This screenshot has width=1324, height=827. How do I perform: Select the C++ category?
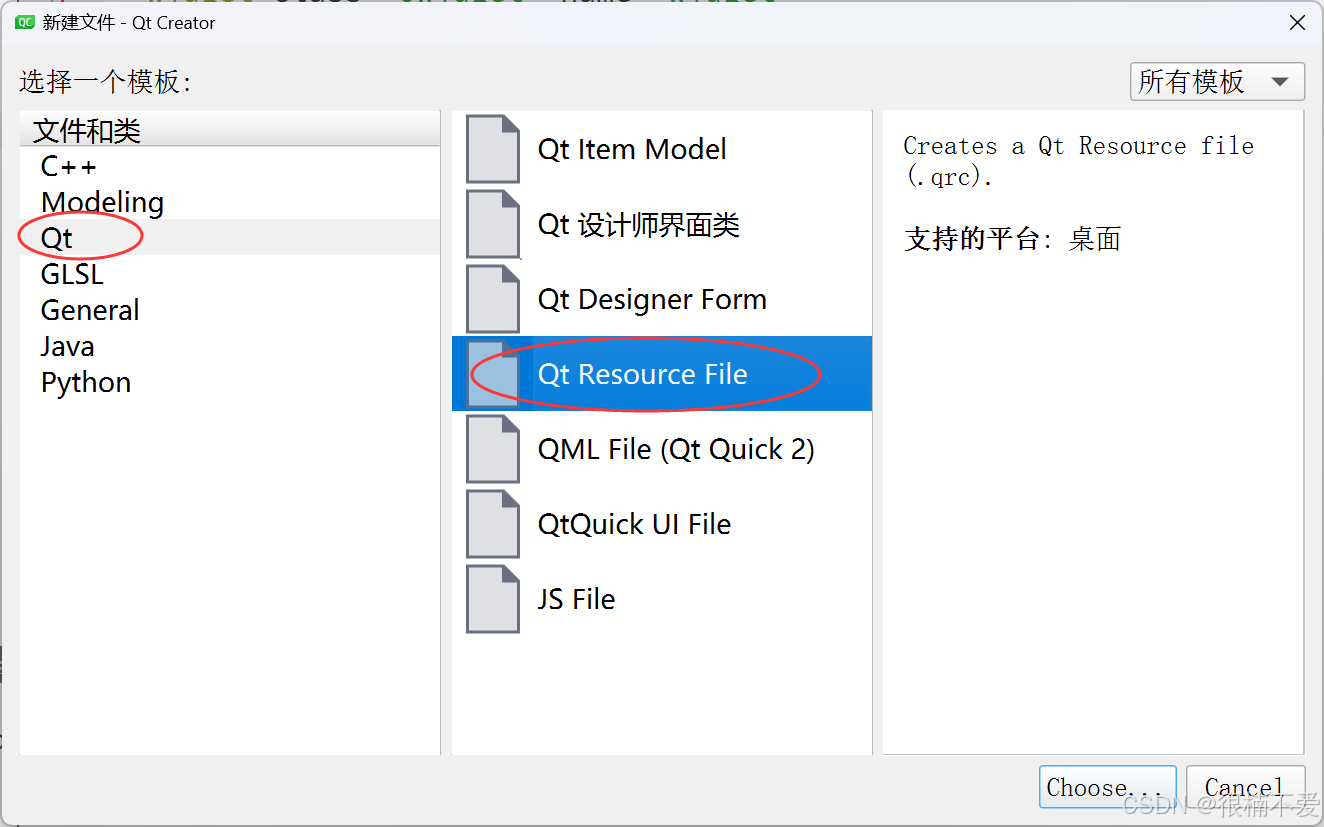229,166
